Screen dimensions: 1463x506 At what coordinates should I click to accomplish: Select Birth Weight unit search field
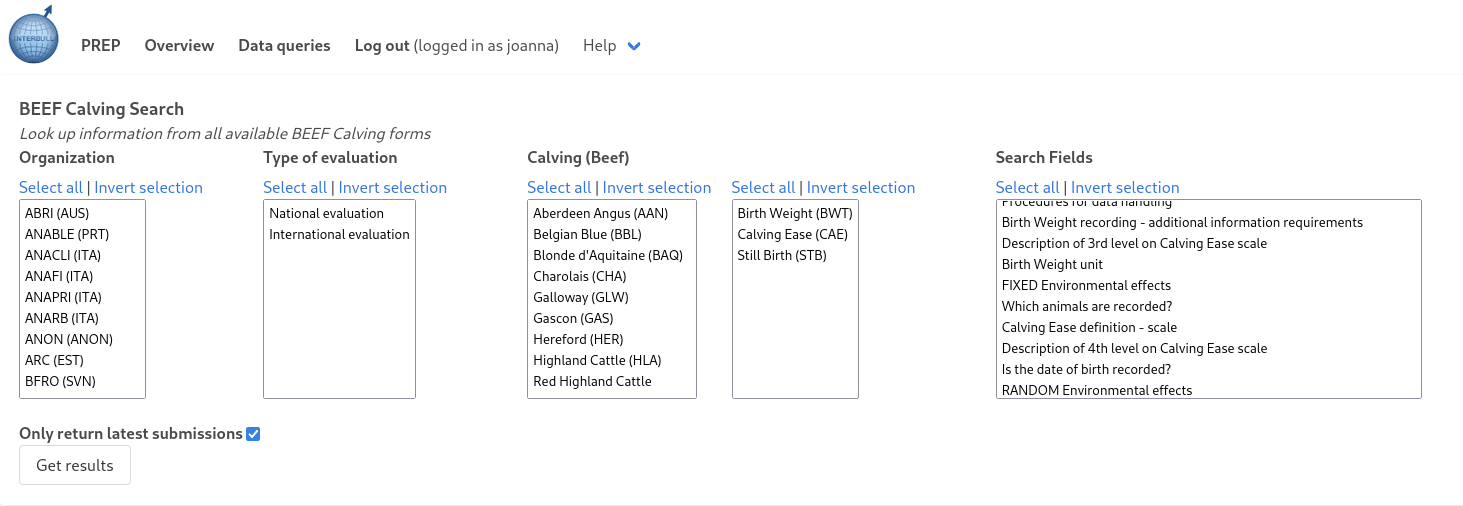tap(1052, 264)
